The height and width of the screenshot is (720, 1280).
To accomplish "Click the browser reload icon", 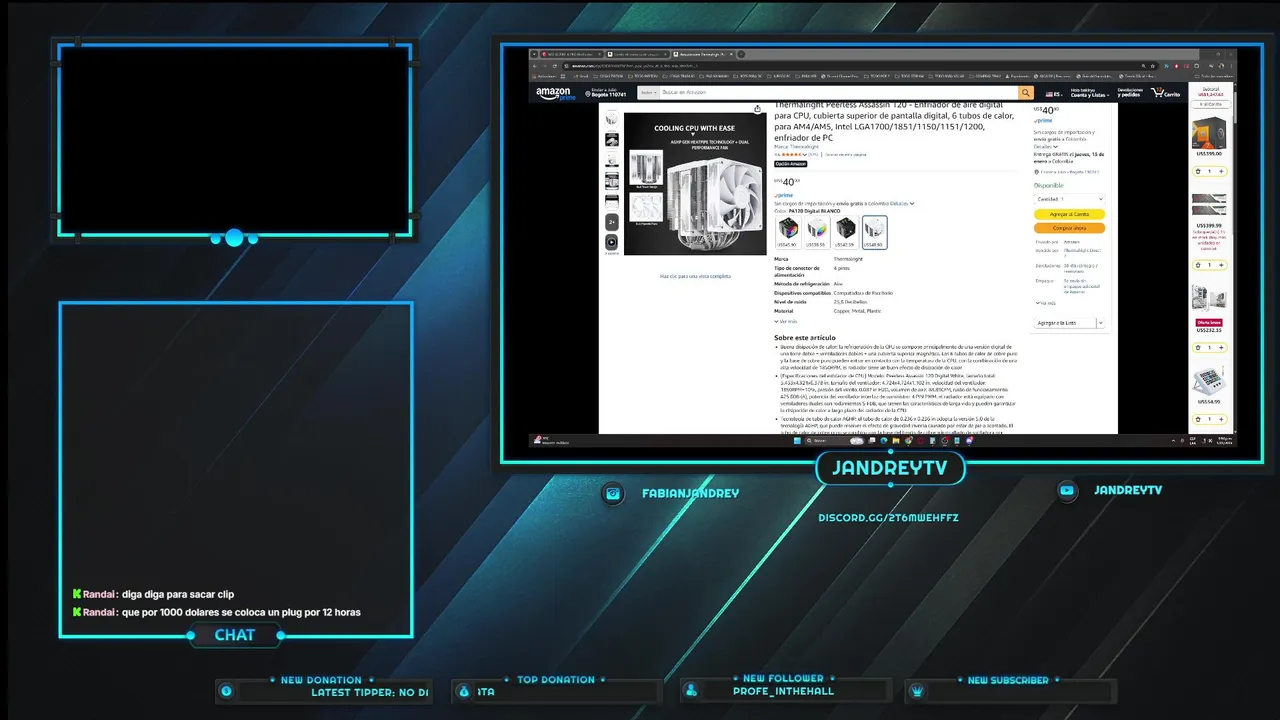I will coord(555,66).
